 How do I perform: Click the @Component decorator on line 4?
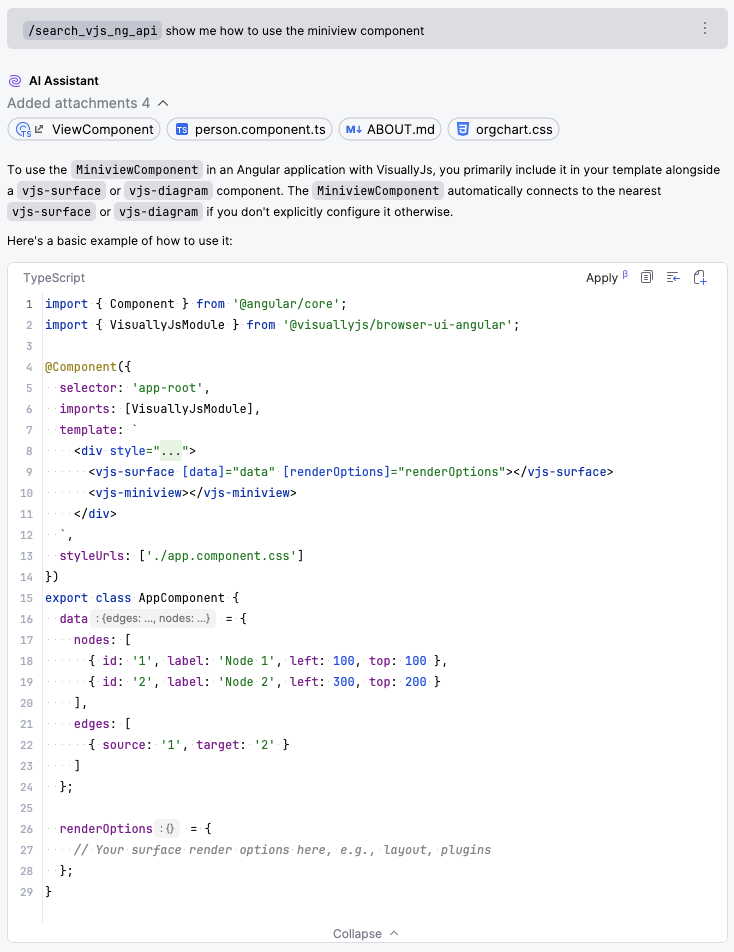point(81,367)
